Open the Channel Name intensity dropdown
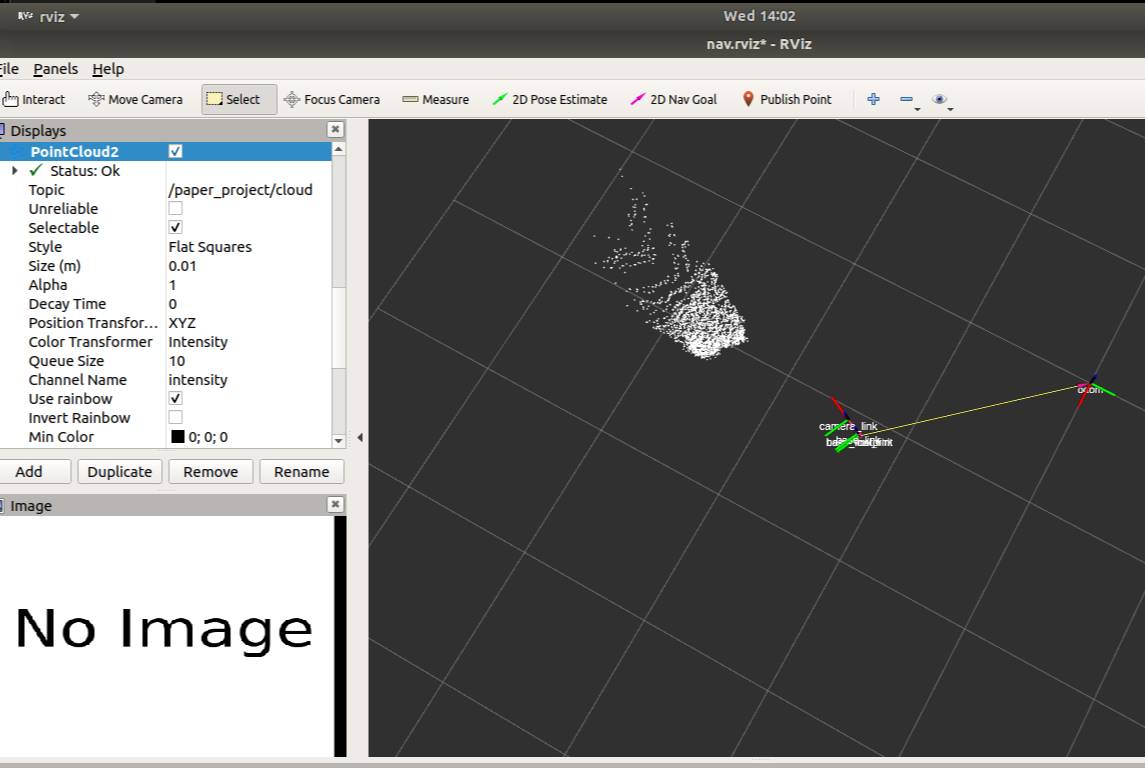Screen dimensions: 1145x768 248,380
